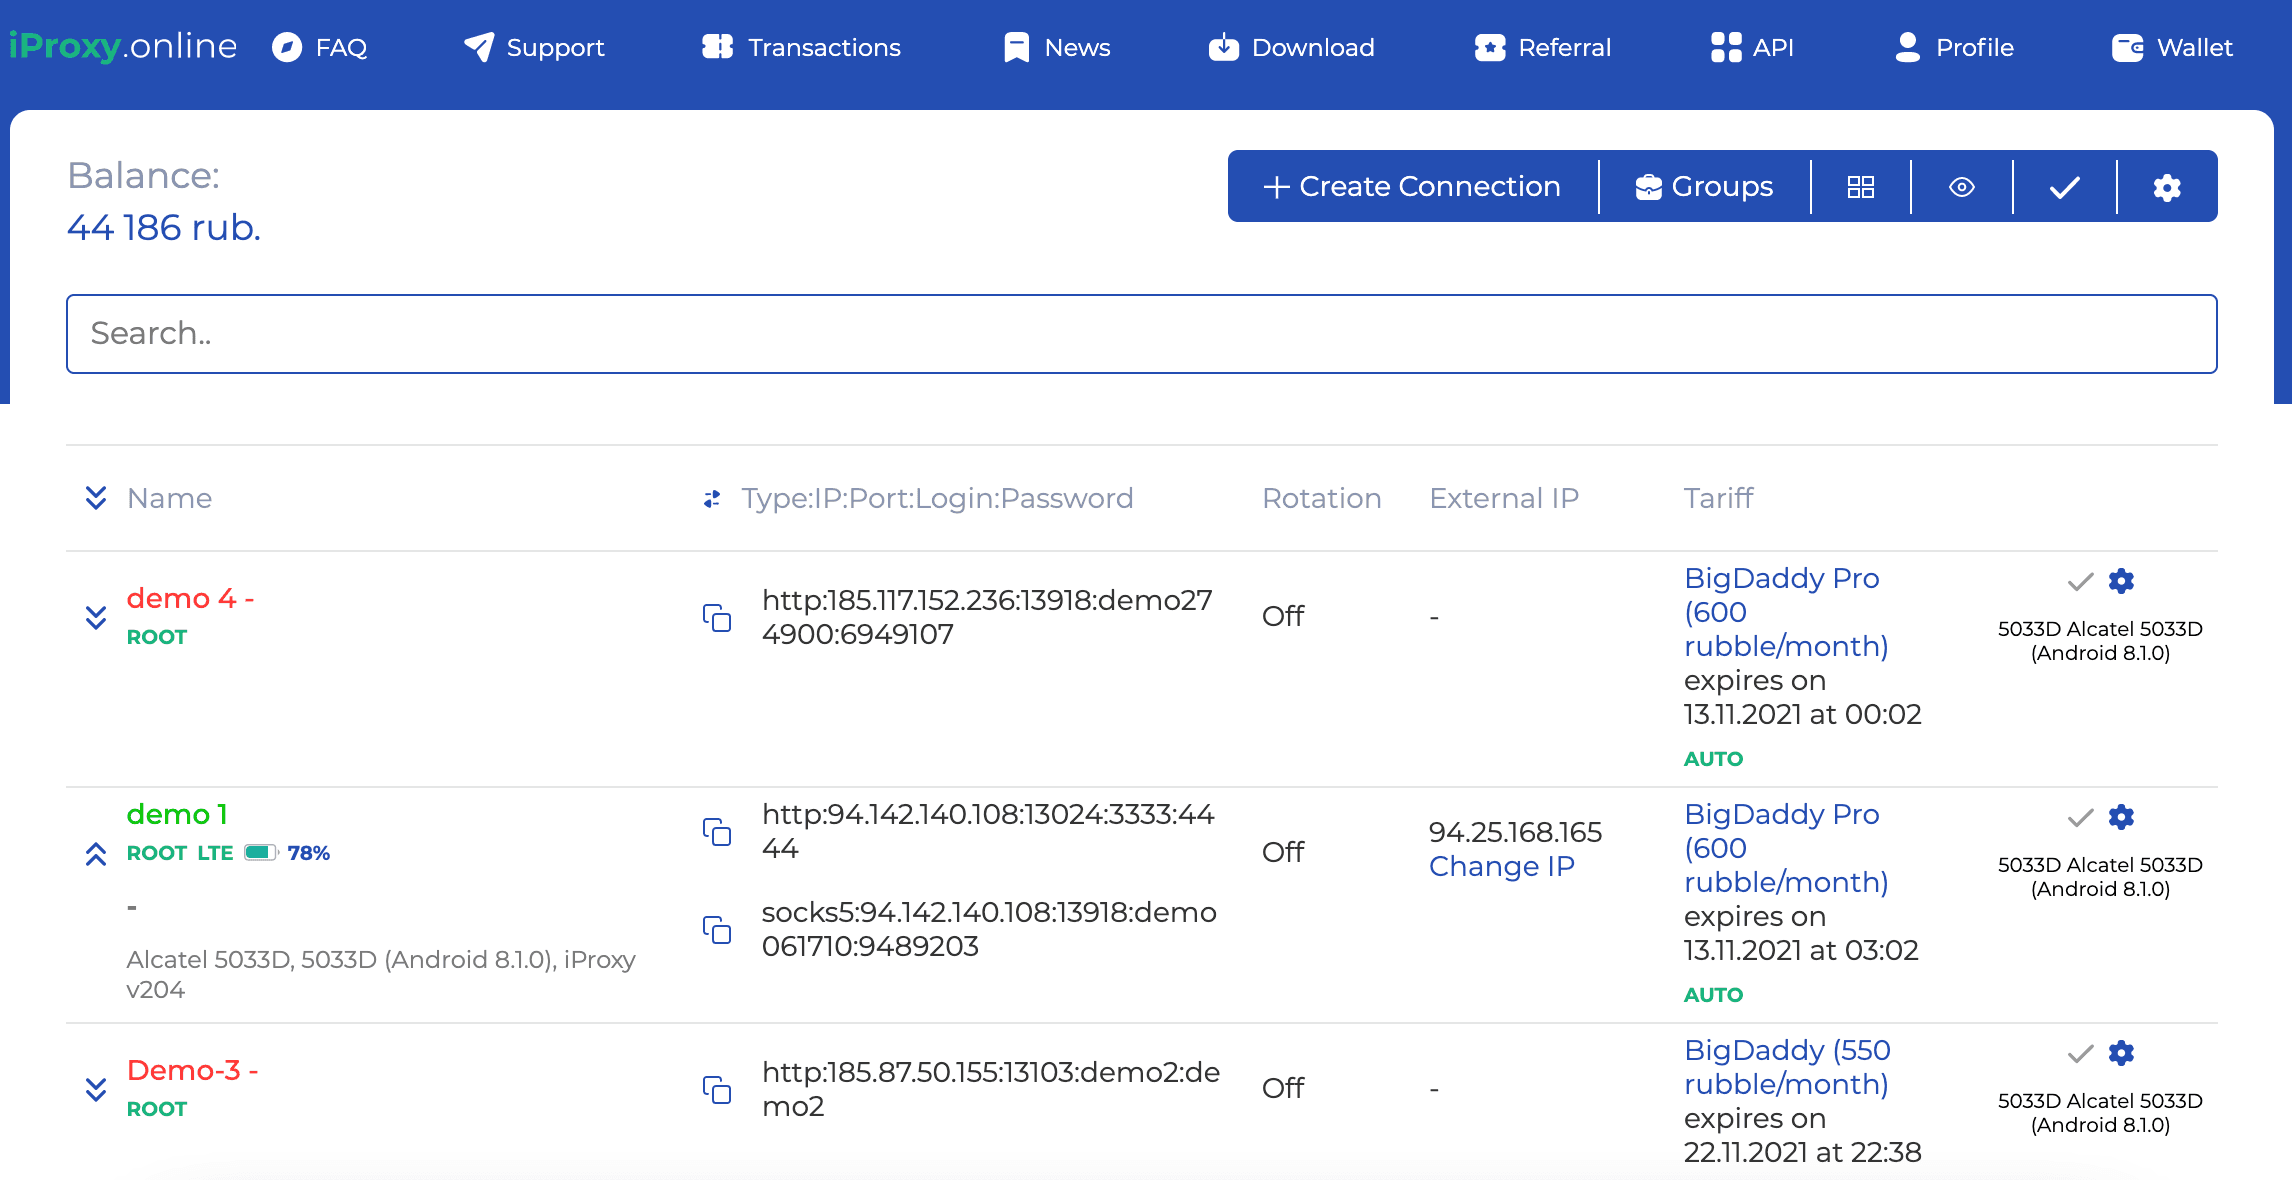Screen dimensions: 2292x1180
Task: Copy the socks5 credentials for demo 1
Action: coord(718,929)
